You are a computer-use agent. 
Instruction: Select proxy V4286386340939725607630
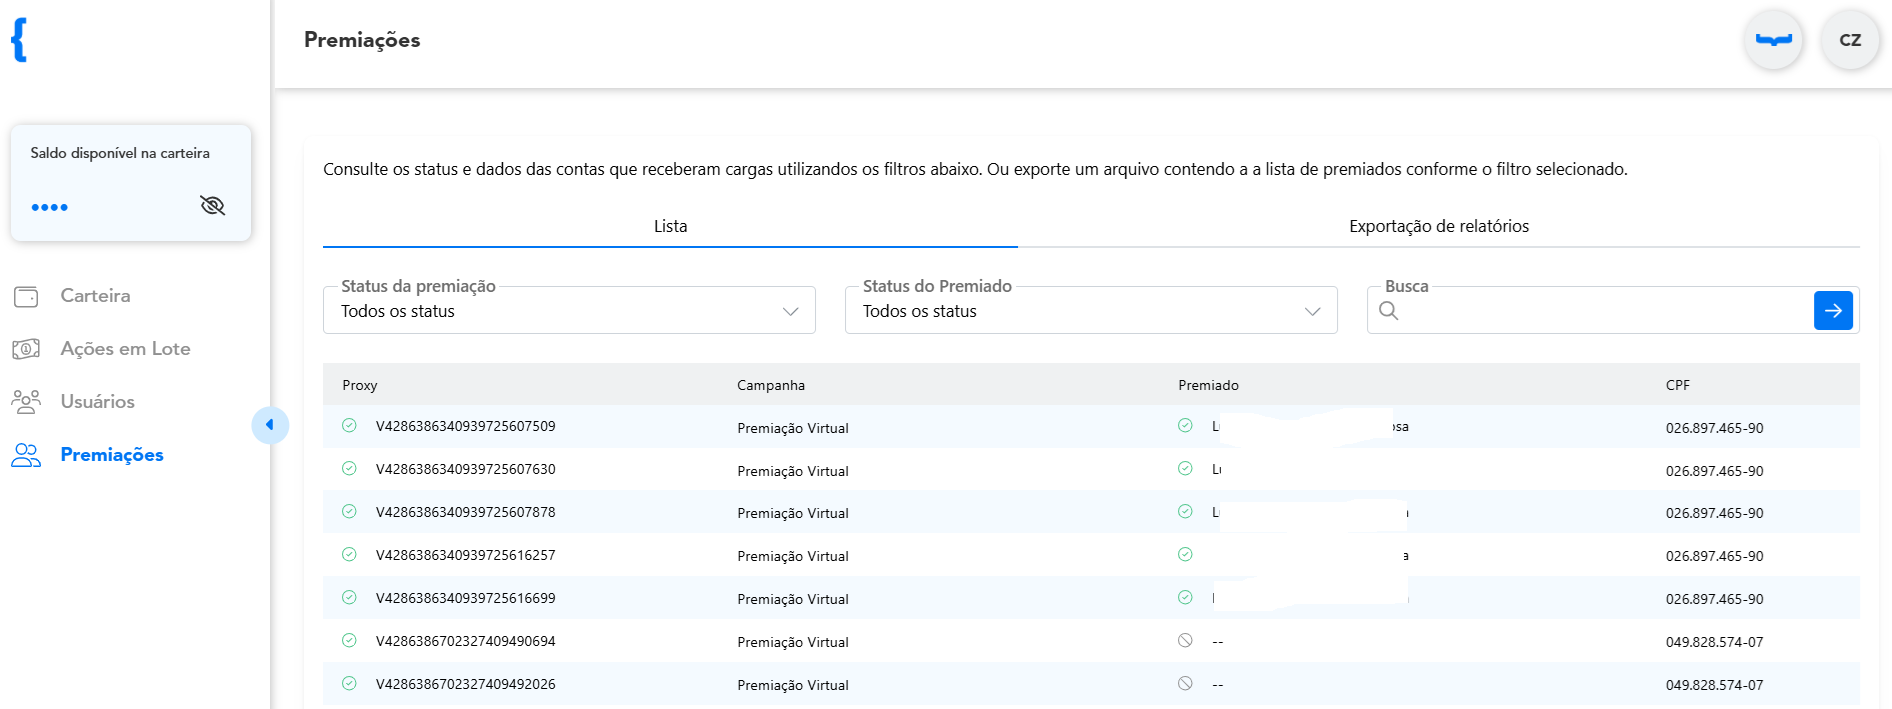(x=465, y=470)
